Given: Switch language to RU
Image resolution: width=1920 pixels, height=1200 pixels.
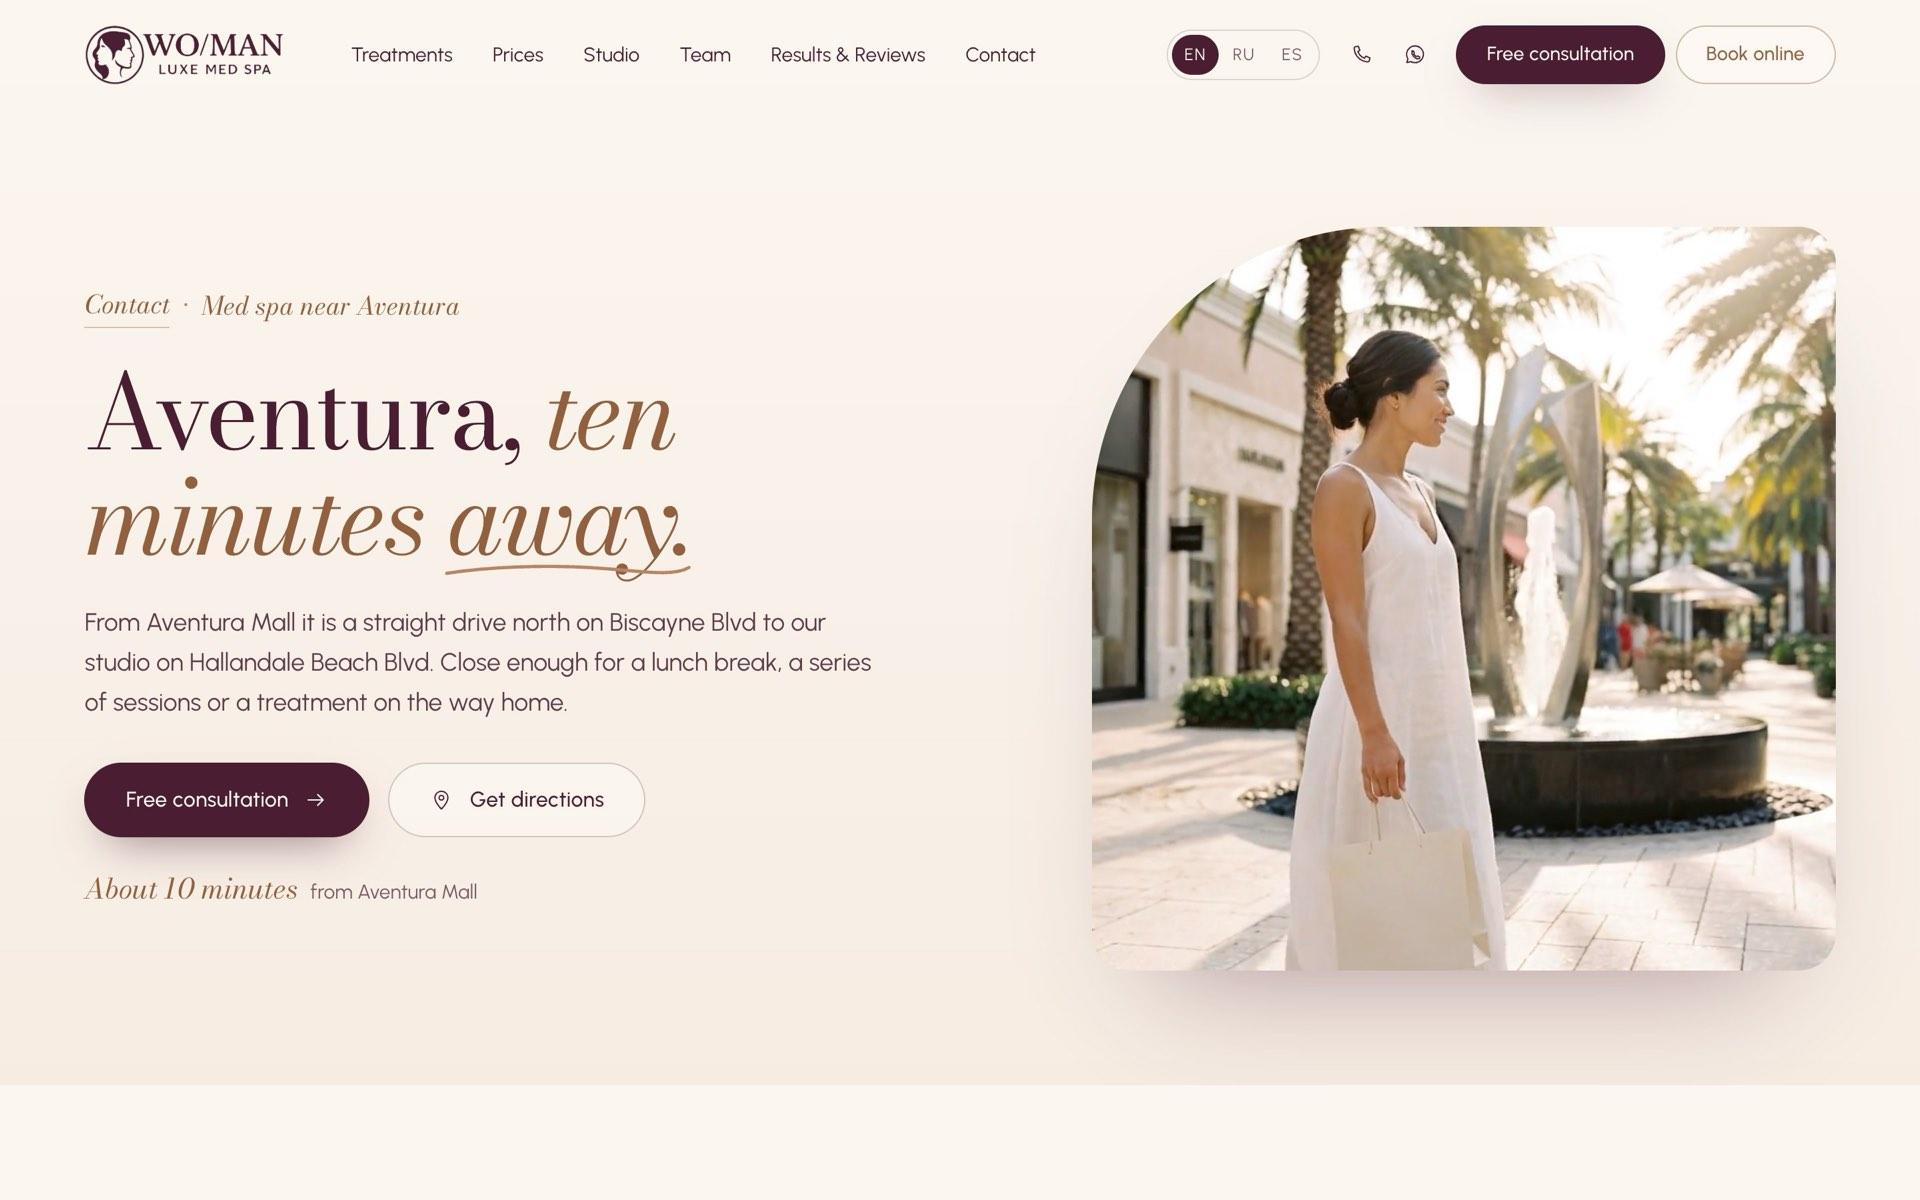Looking at the screenshot, I should coord(1243,55).
